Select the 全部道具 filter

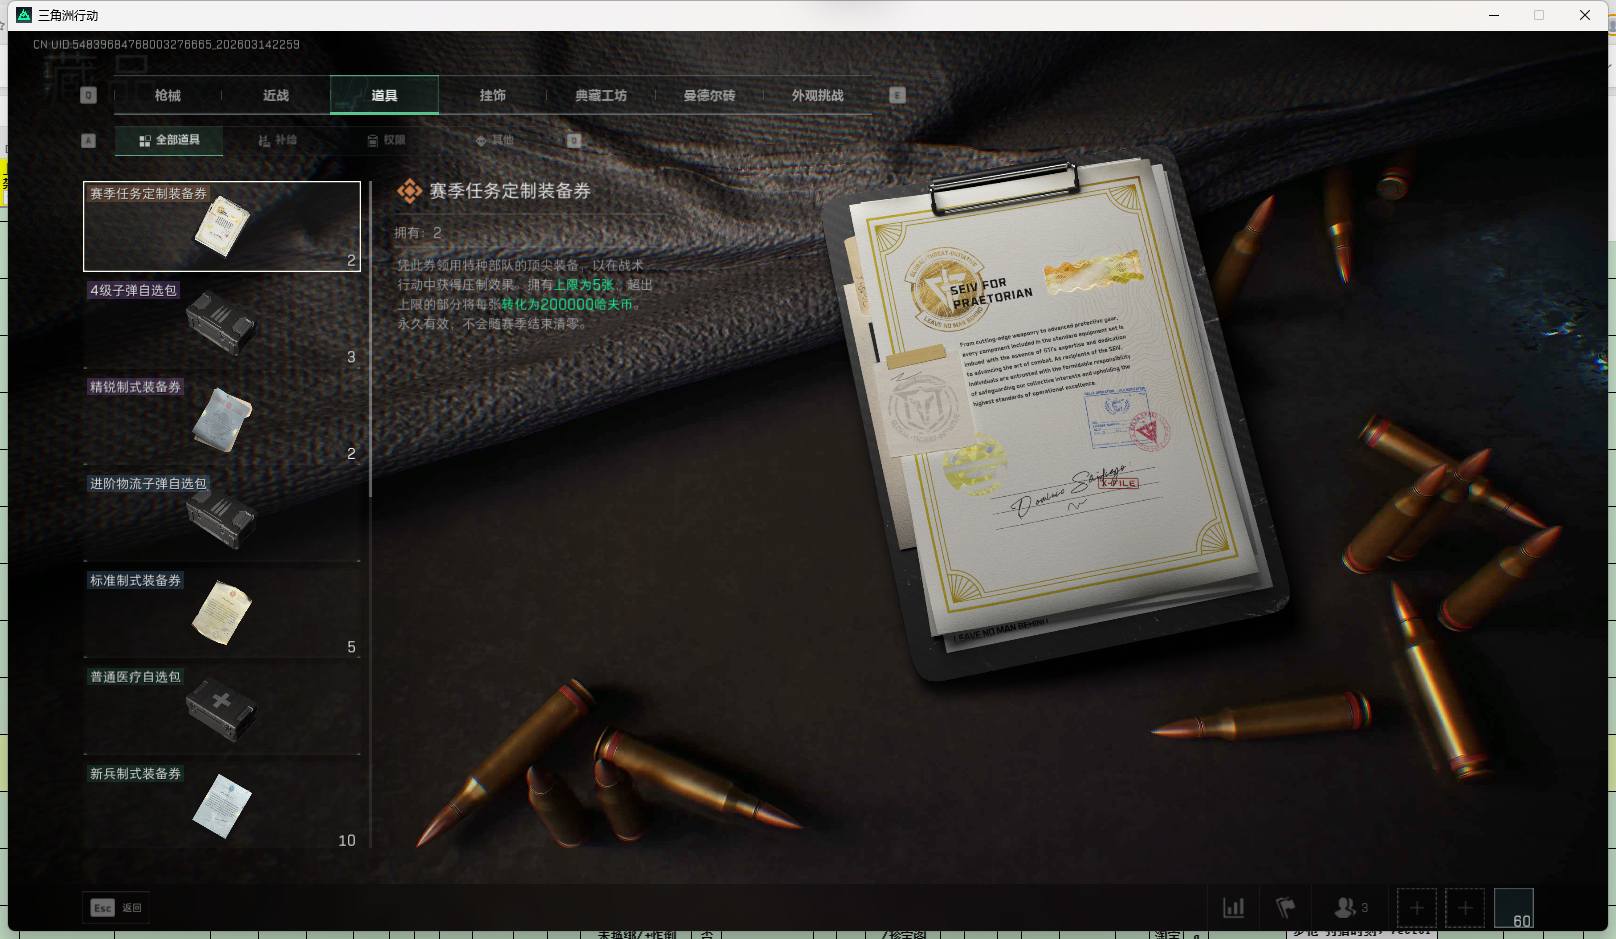169,141
